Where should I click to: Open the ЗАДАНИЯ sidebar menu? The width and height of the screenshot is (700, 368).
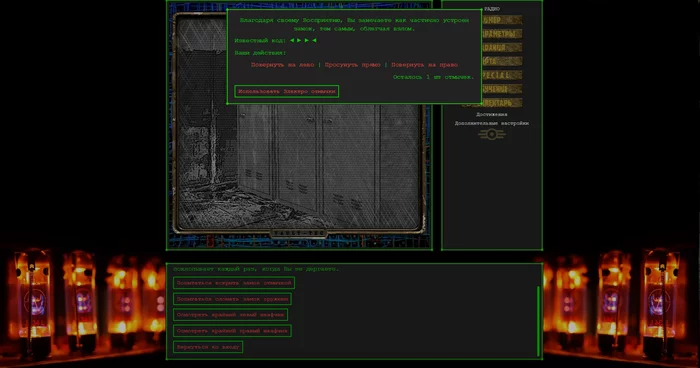(x=502, y=47)
